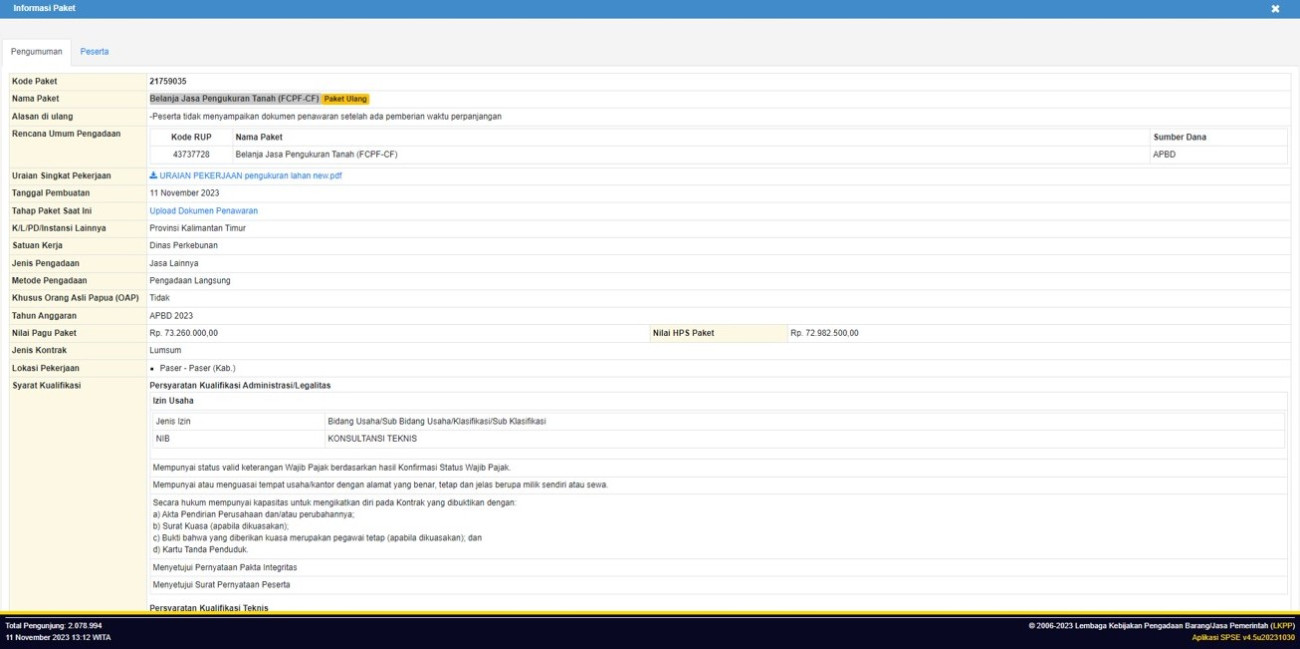Open the Upload Dokumen Penawaran link
This screenshot has height=649, width=1300.
(203, 211)
